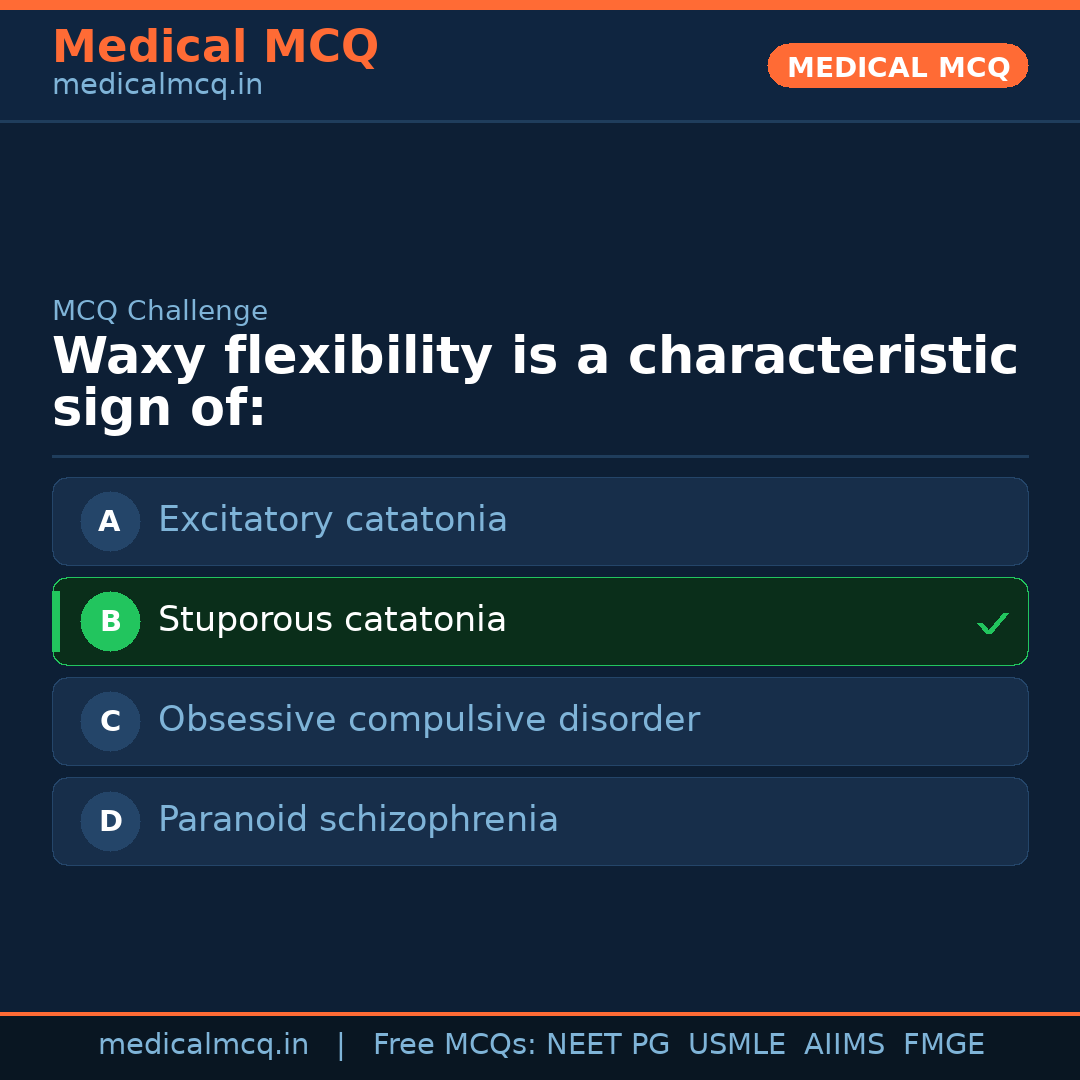The width and height of the screenshot is (1080, 1080).
Task: Click the "Waxy flexibility" question heading
Action: pos(534,382)
